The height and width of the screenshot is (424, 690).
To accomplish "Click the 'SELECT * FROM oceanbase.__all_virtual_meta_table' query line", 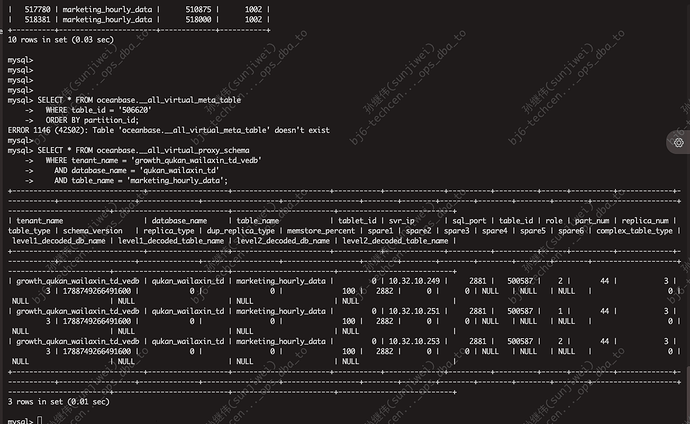I will [139, 100].
